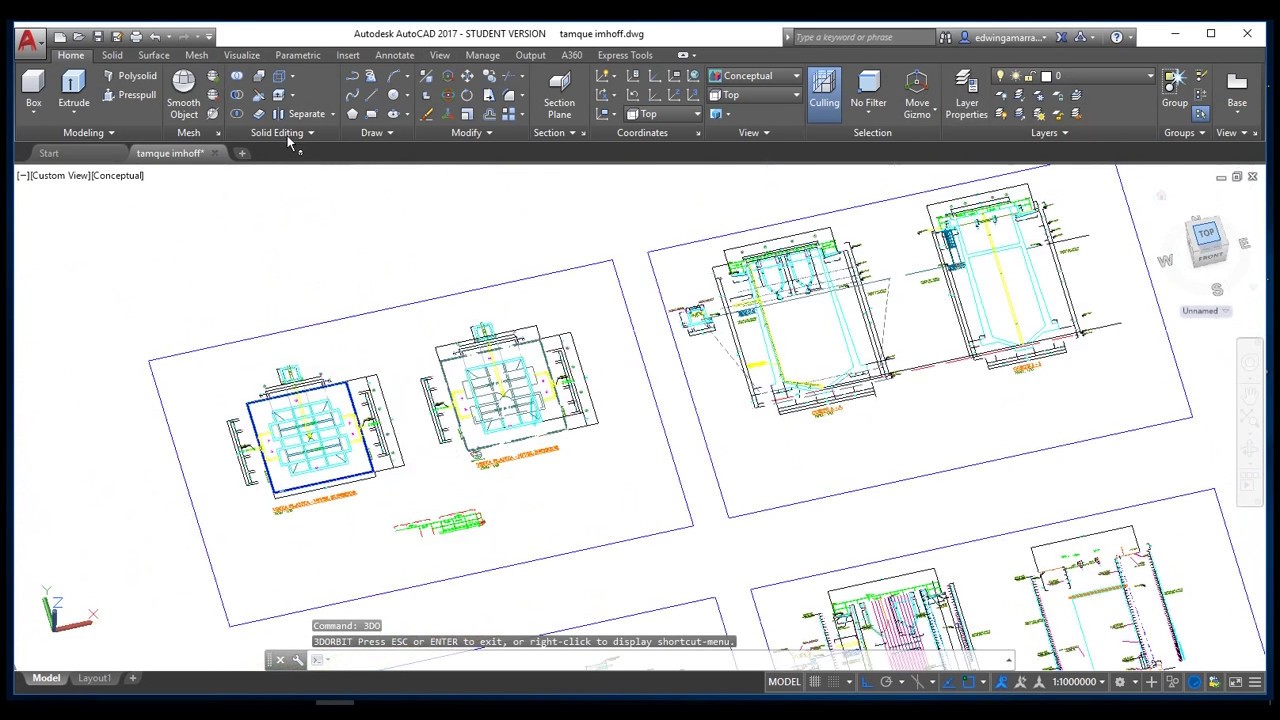
Task: Click the Customization menu icon in status bar
Action: [1255, 682]
